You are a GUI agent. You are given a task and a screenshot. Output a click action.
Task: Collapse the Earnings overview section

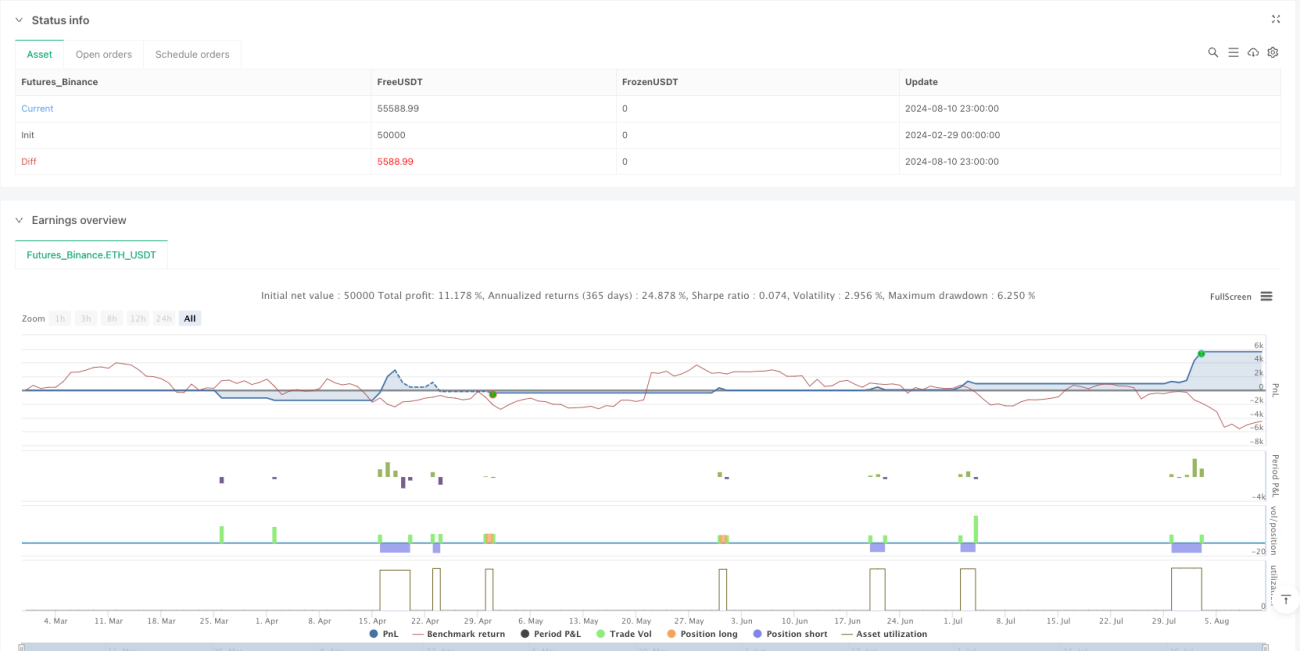(19, 220)
